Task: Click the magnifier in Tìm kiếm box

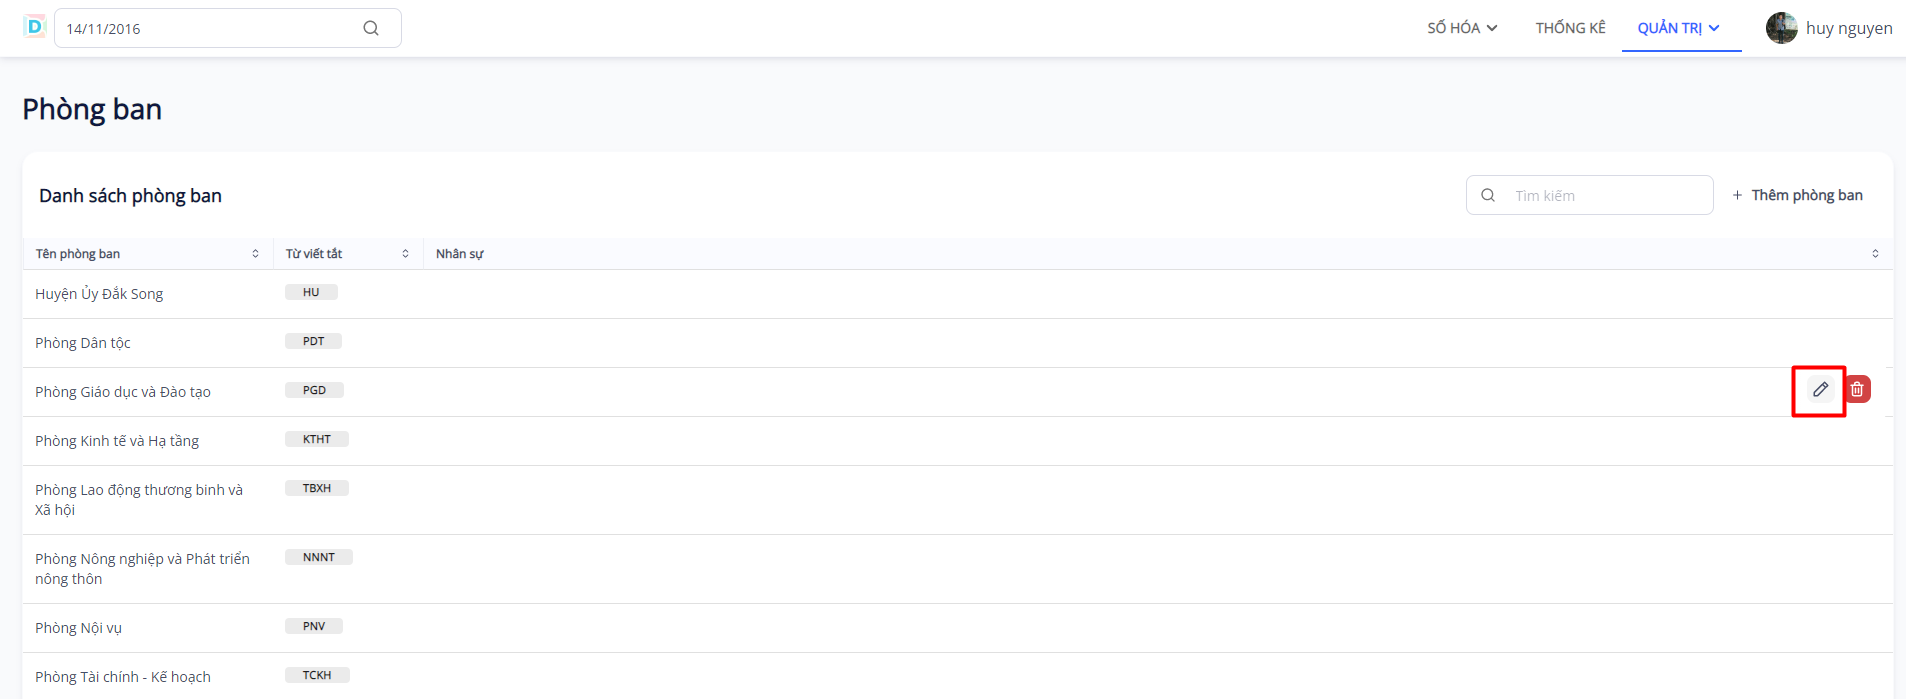Action: [x=1488, y=196]
